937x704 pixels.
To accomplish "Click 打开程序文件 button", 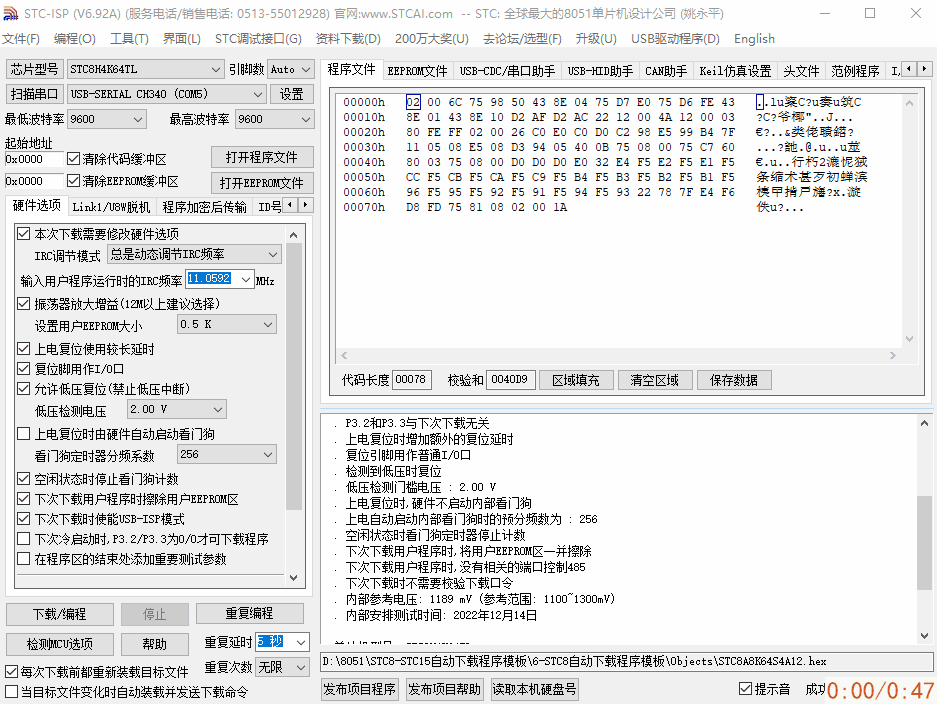I will pyautogui.click(x=262, y=157).
